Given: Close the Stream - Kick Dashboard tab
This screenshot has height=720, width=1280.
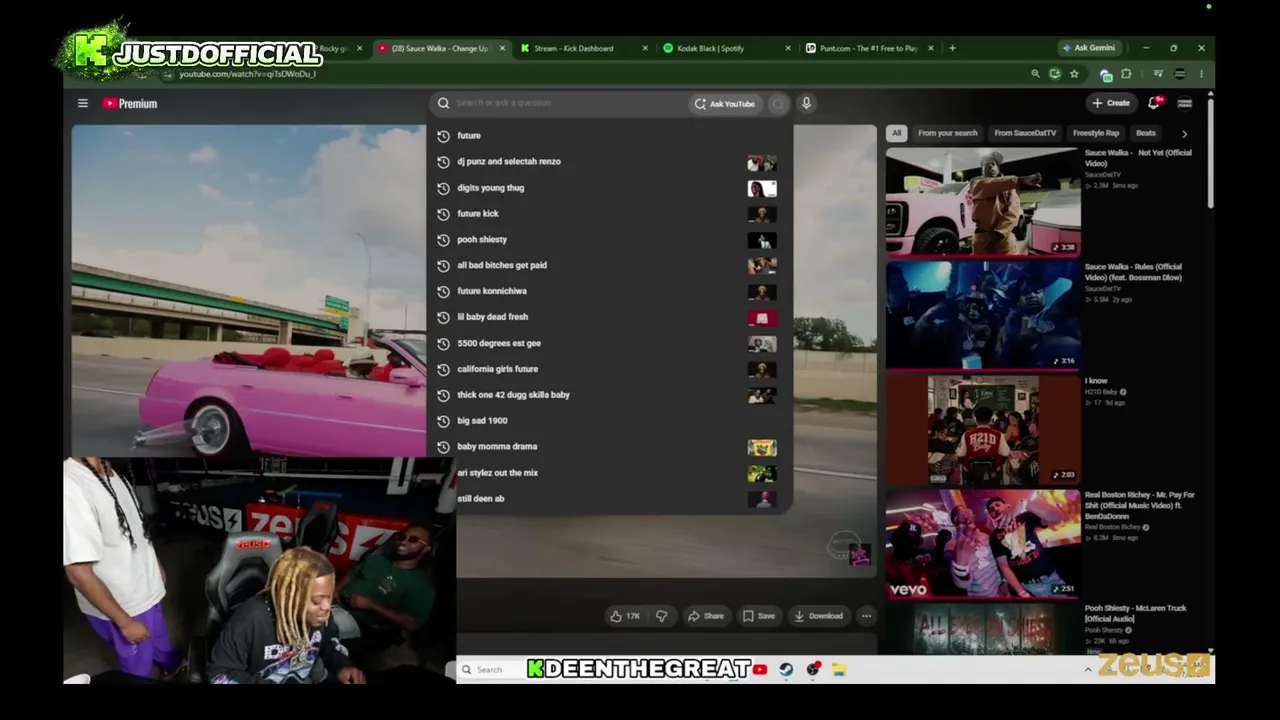Looking at the screenshot, I should (x=645, y=48).
